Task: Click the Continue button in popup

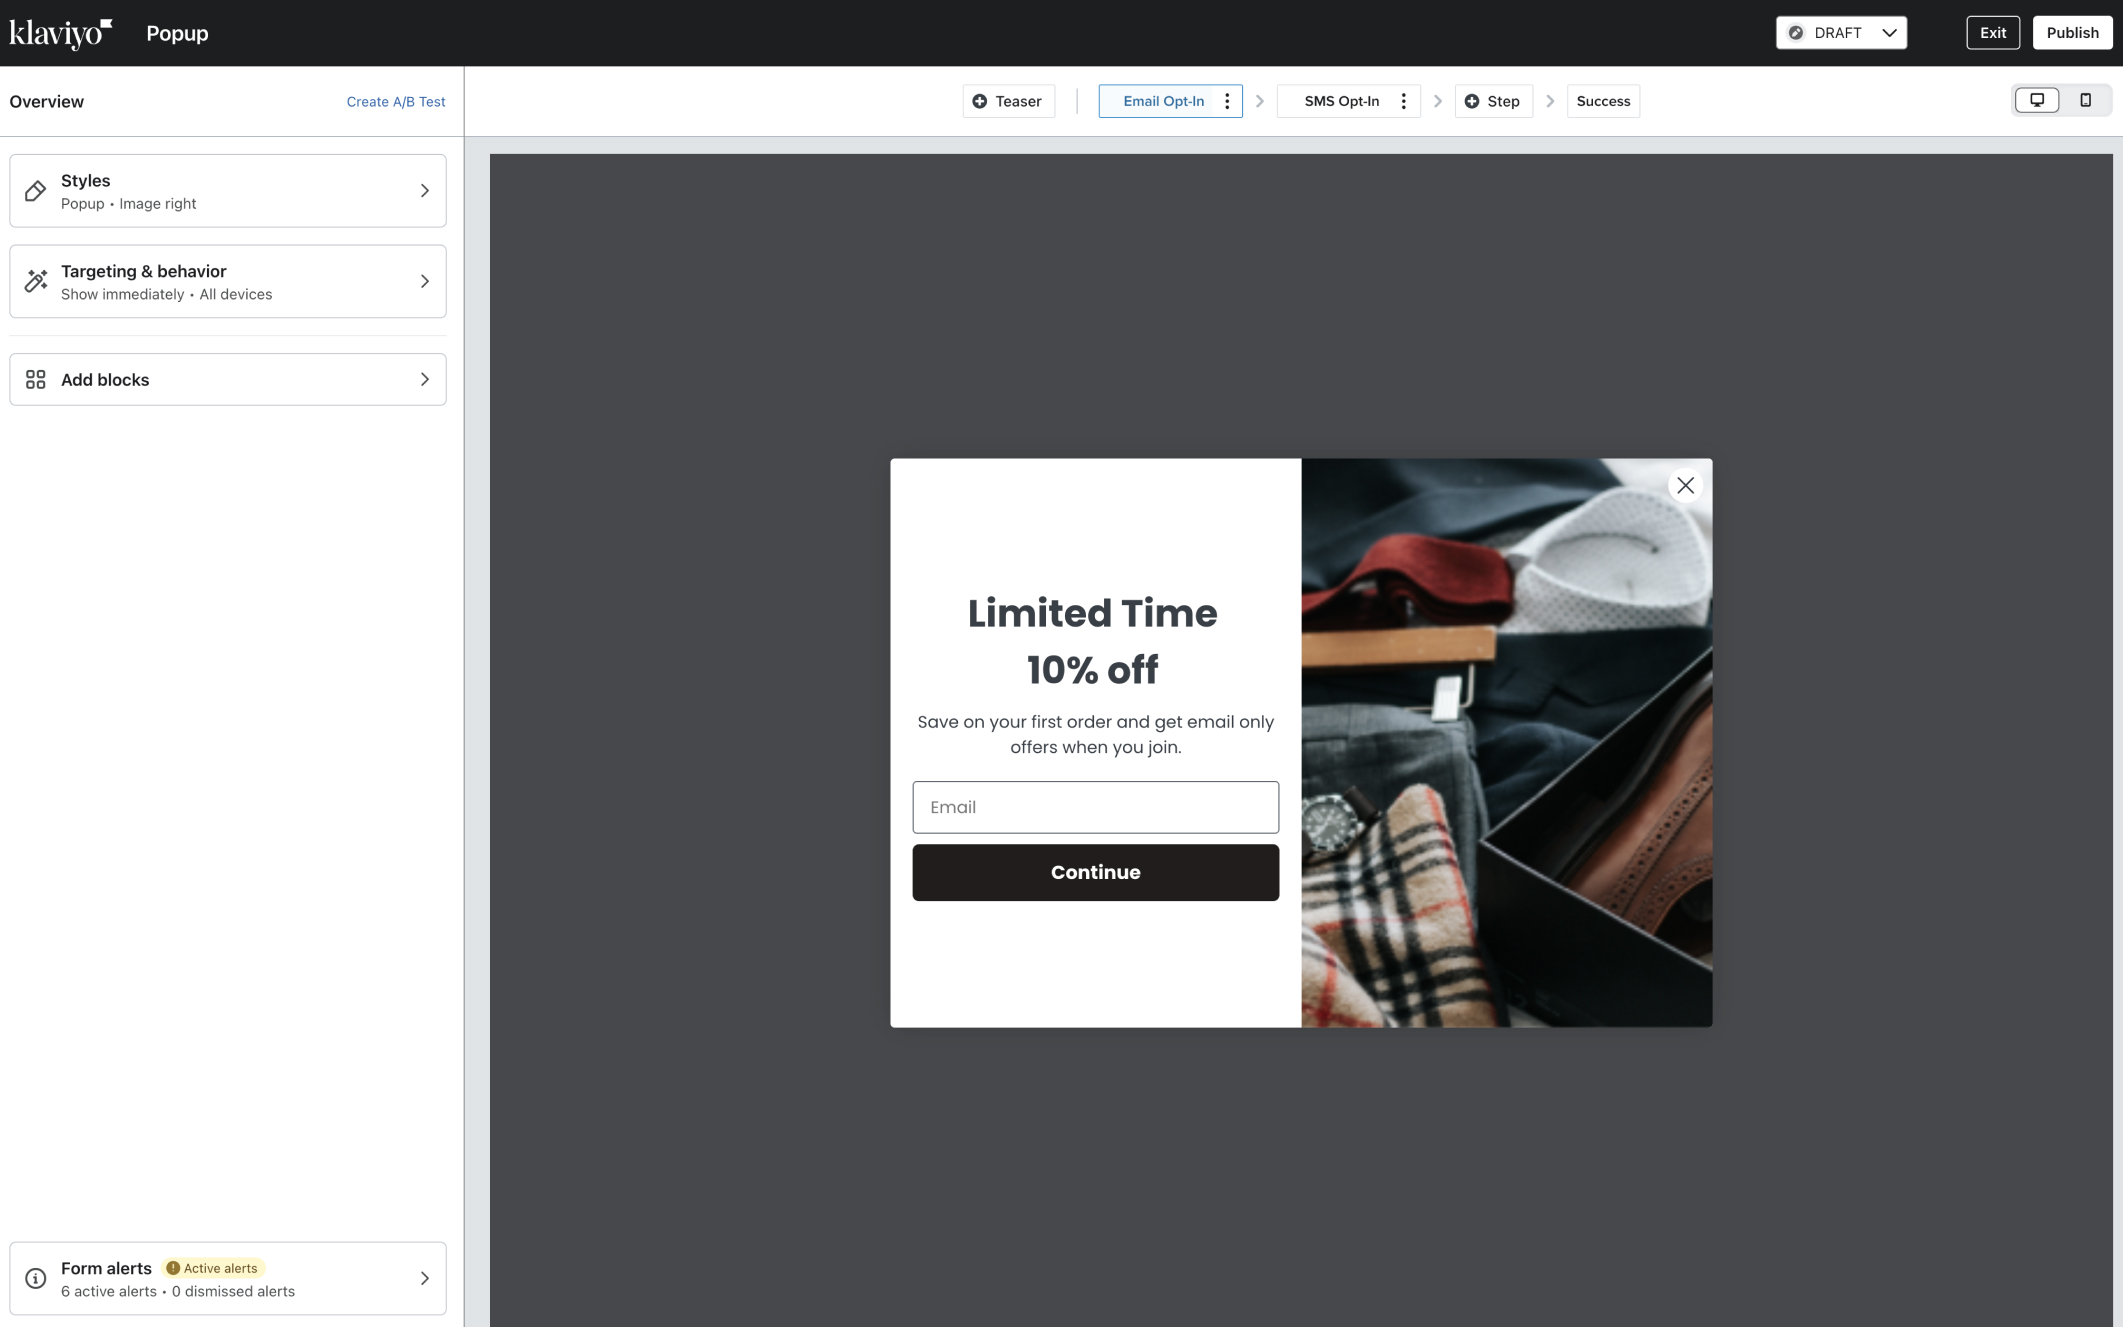Action: pos(1095,872)
